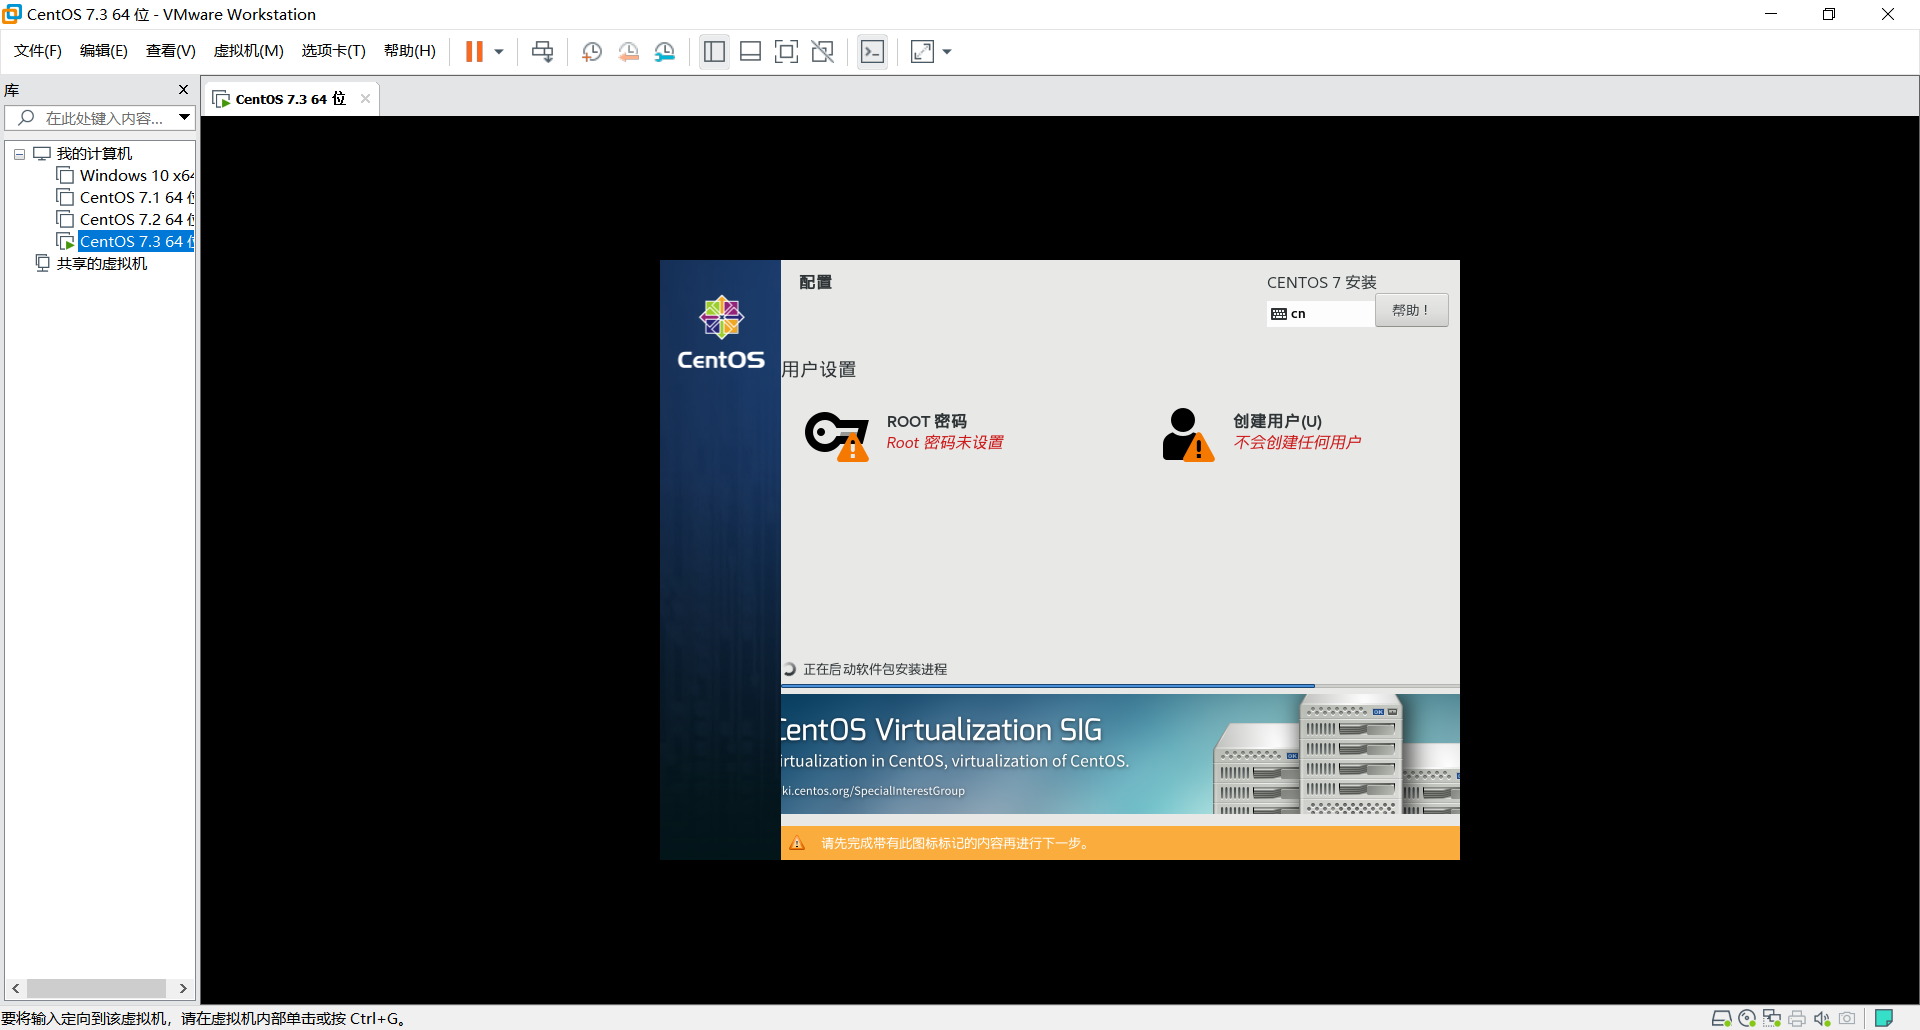Click the printer status icon
The height and width of the screenshot is (1030, 1920).
(x=1797, y=1018)
